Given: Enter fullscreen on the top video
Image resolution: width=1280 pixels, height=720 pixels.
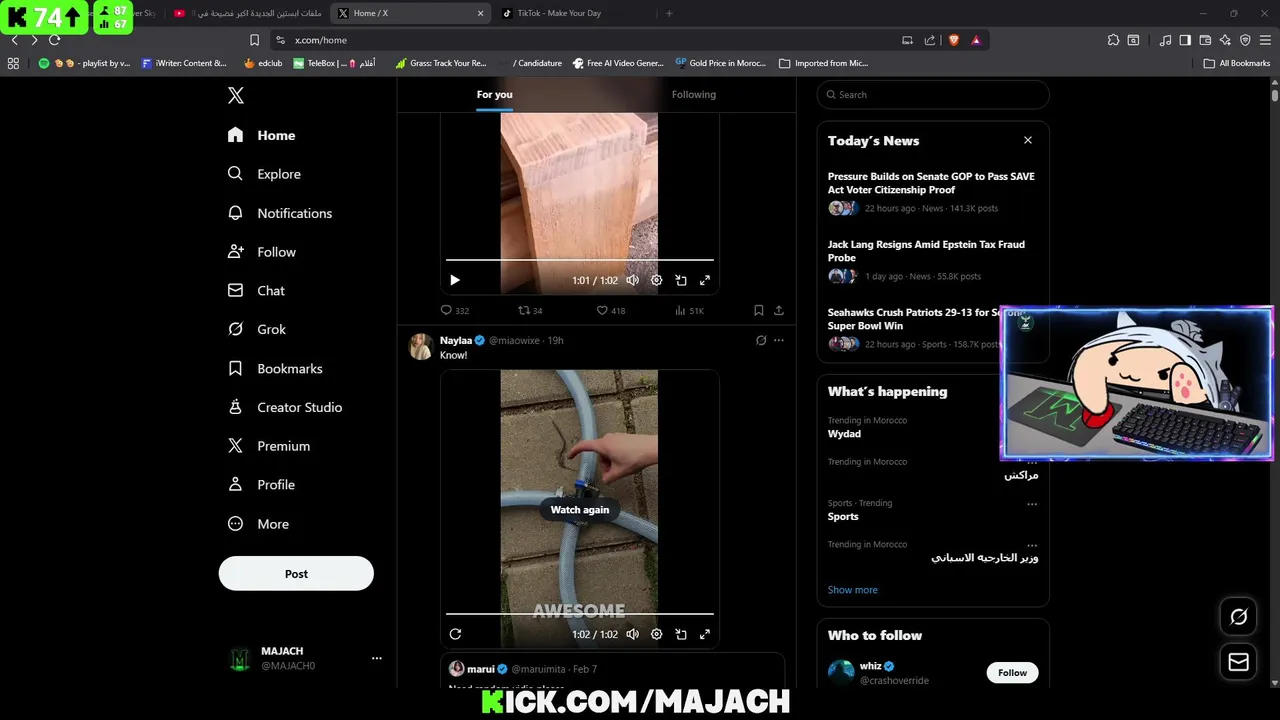Looking at the screenshot, I should 705,280.
